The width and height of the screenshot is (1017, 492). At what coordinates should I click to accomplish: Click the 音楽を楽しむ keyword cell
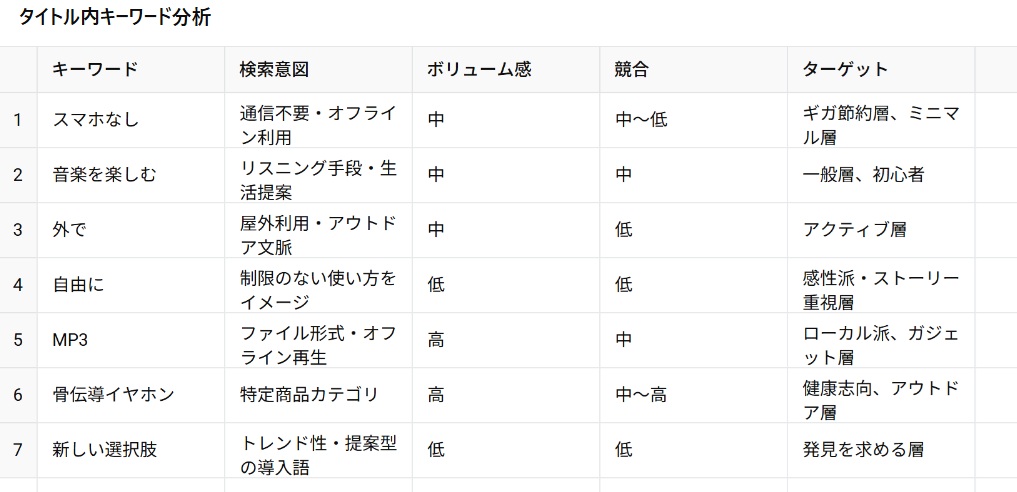131,175
